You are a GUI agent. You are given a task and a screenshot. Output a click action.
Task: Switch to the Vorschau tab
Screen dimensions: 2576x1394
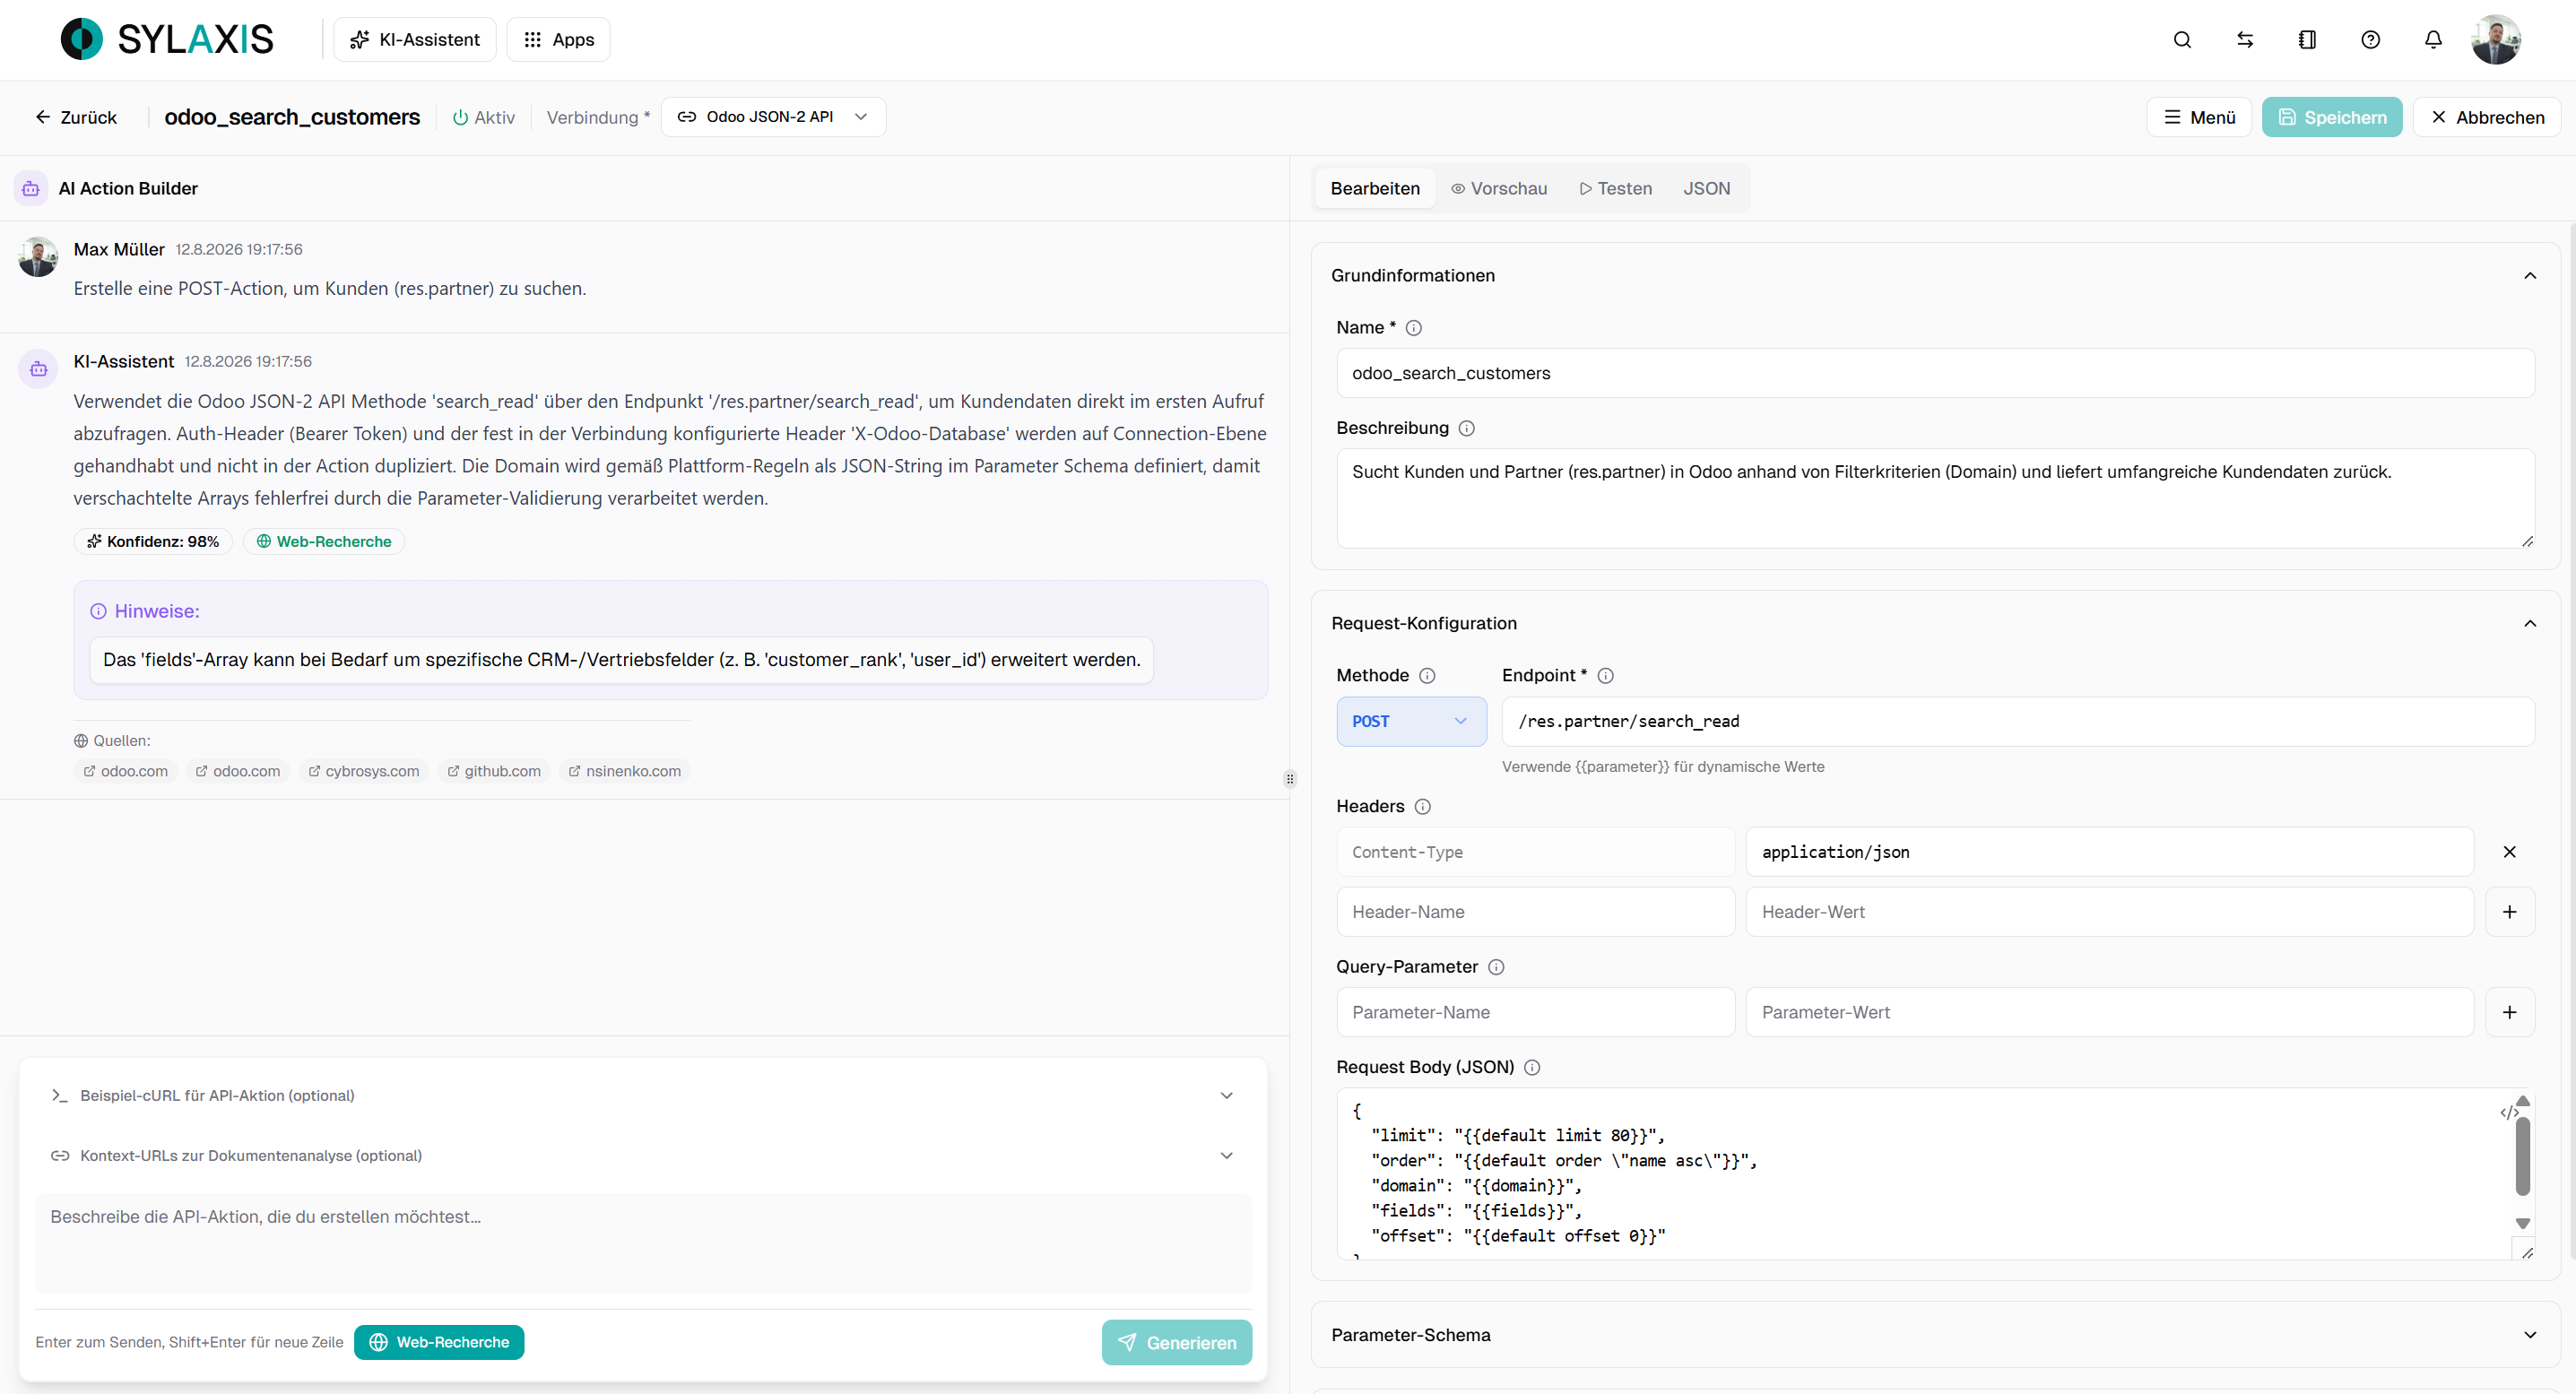click(1499, 188)
